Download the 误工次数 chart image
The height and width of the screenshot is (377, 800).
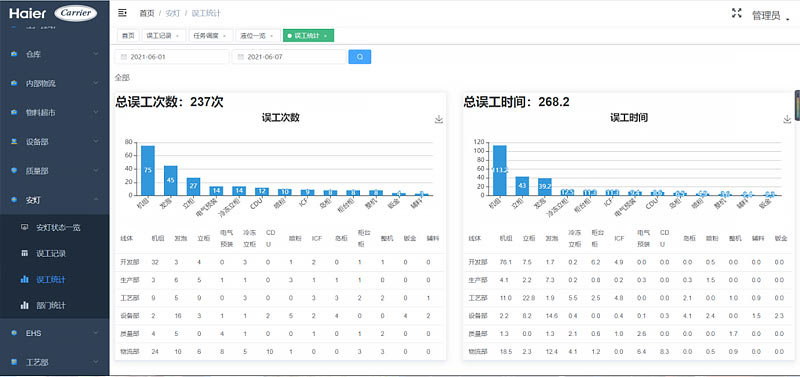point(439,119)
